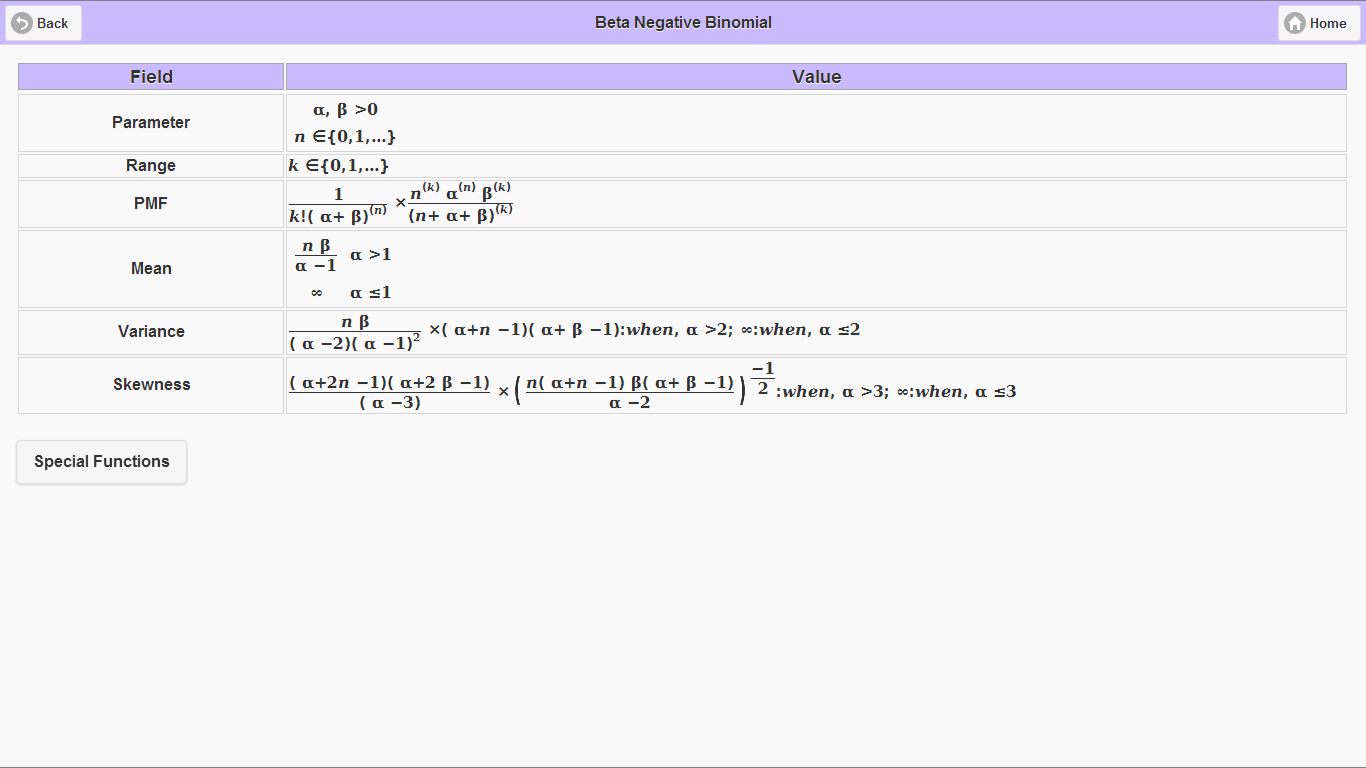Click the house icon on the Home button
The height and width of the screenshot is (768, 1366).
coord(1294,22)
